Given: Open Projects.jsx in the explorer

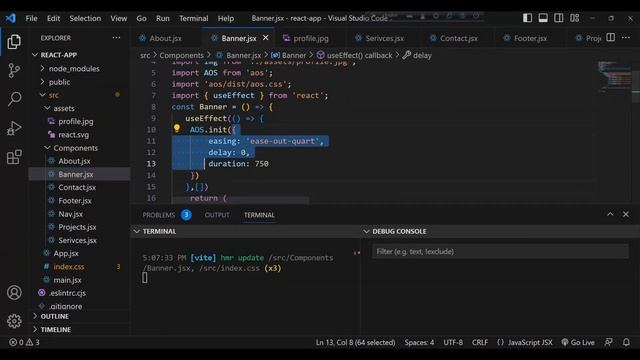Looking at the screenshot, I should click(x=77, y=227).
